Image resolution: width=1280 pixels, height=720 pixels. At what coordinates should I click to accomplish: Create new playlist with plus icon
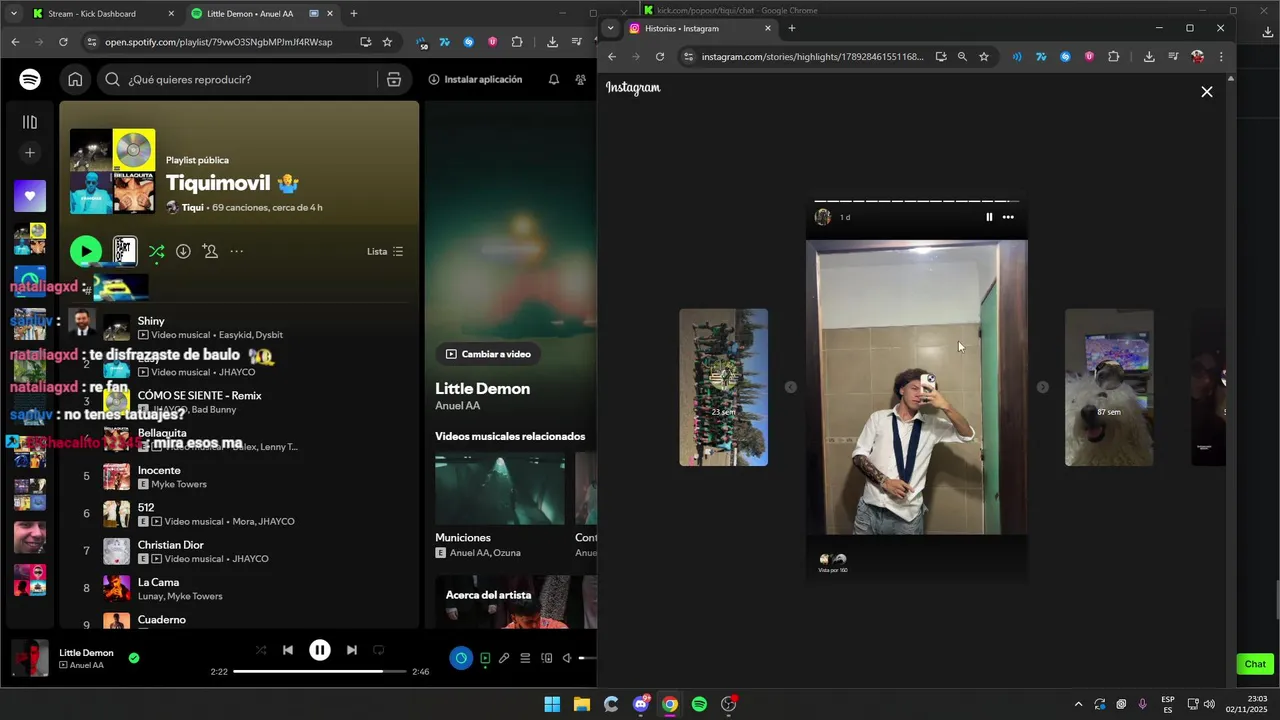(30, 153)
